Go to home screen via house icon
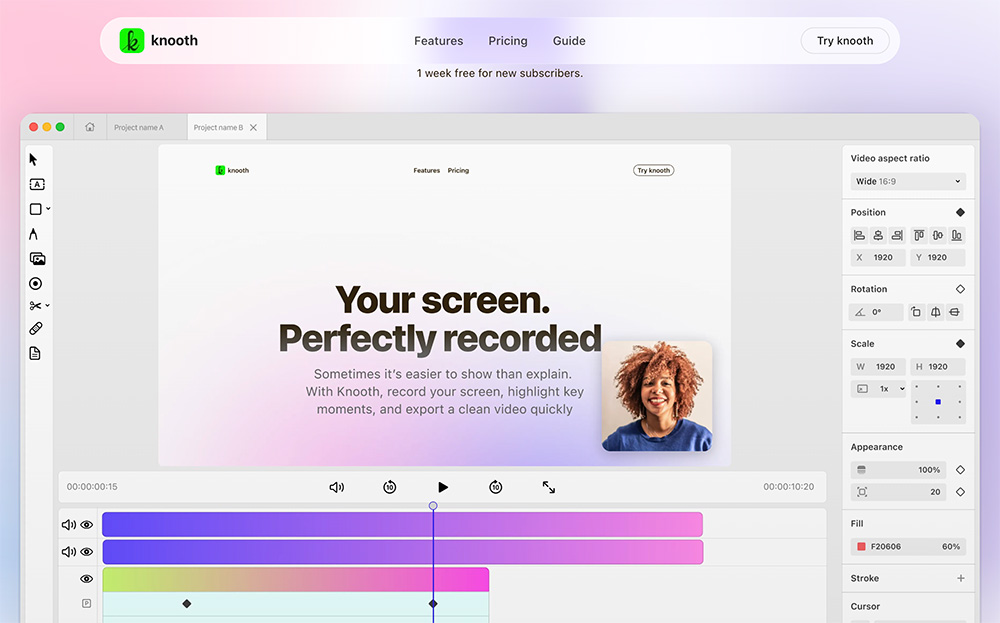 (x=90, y=127)
